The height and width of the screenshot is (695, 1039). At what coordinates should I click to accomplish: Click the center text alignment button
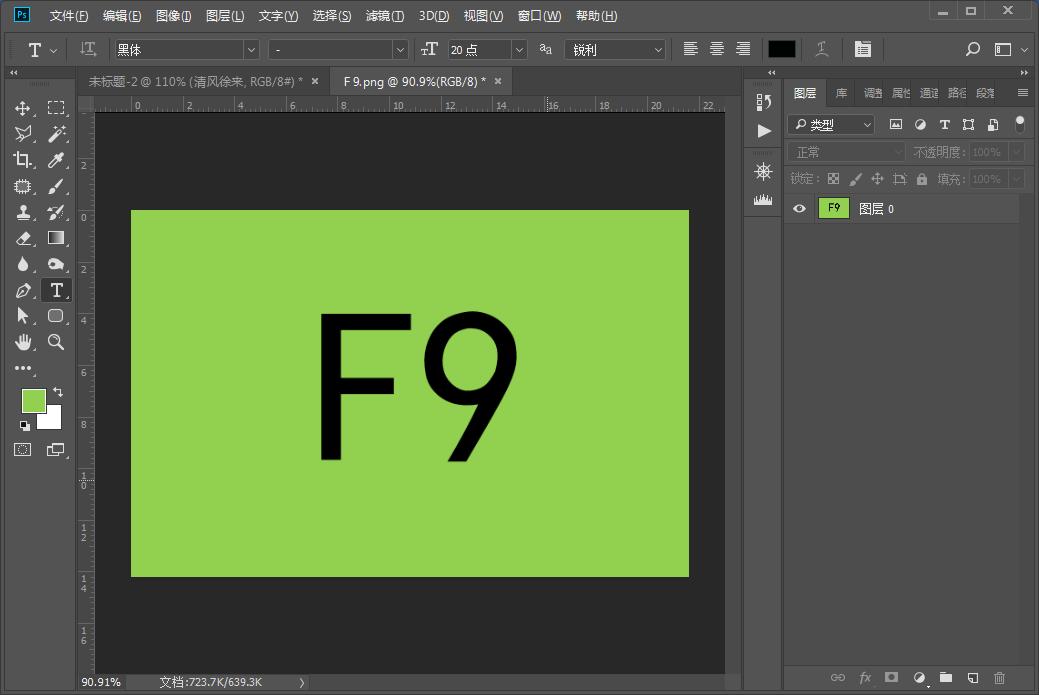tap(717, 49)
